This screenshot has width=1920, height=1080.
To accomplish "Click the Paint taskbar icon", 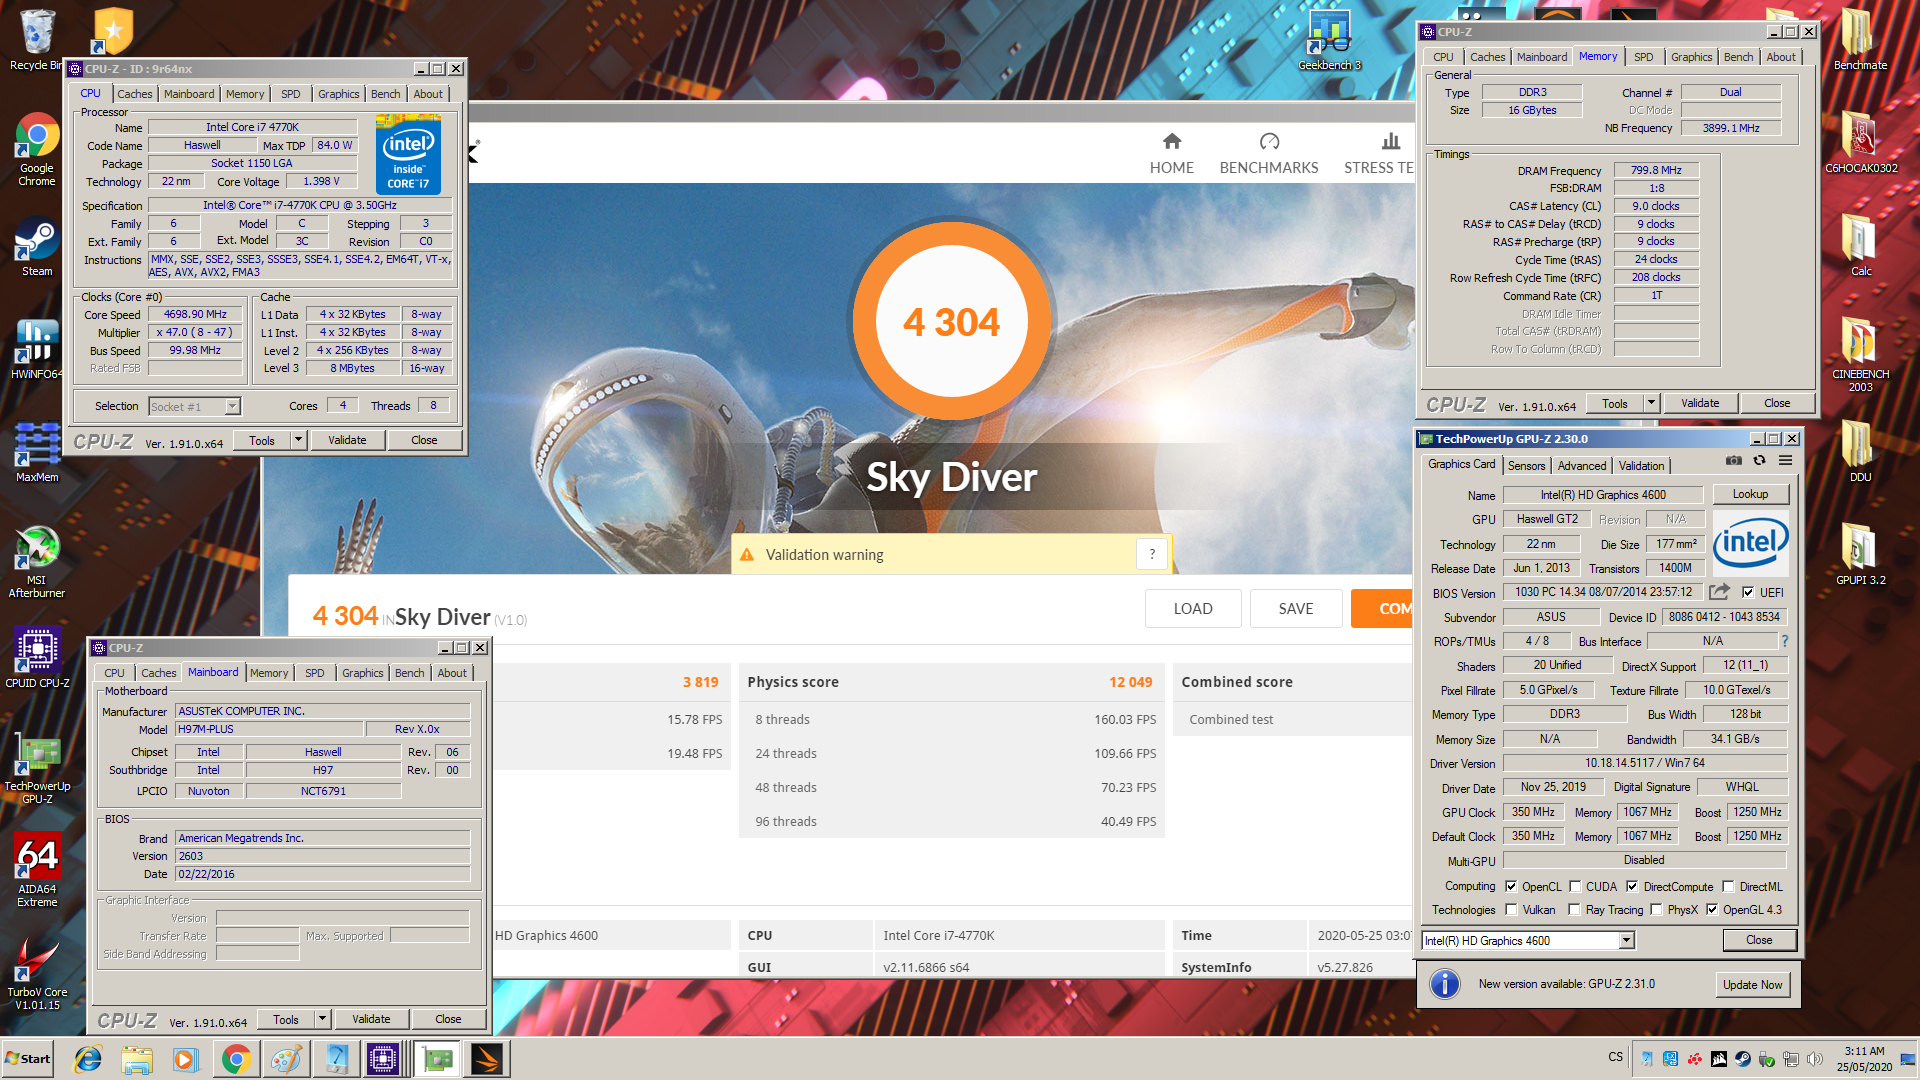I will coord(285,1059).
